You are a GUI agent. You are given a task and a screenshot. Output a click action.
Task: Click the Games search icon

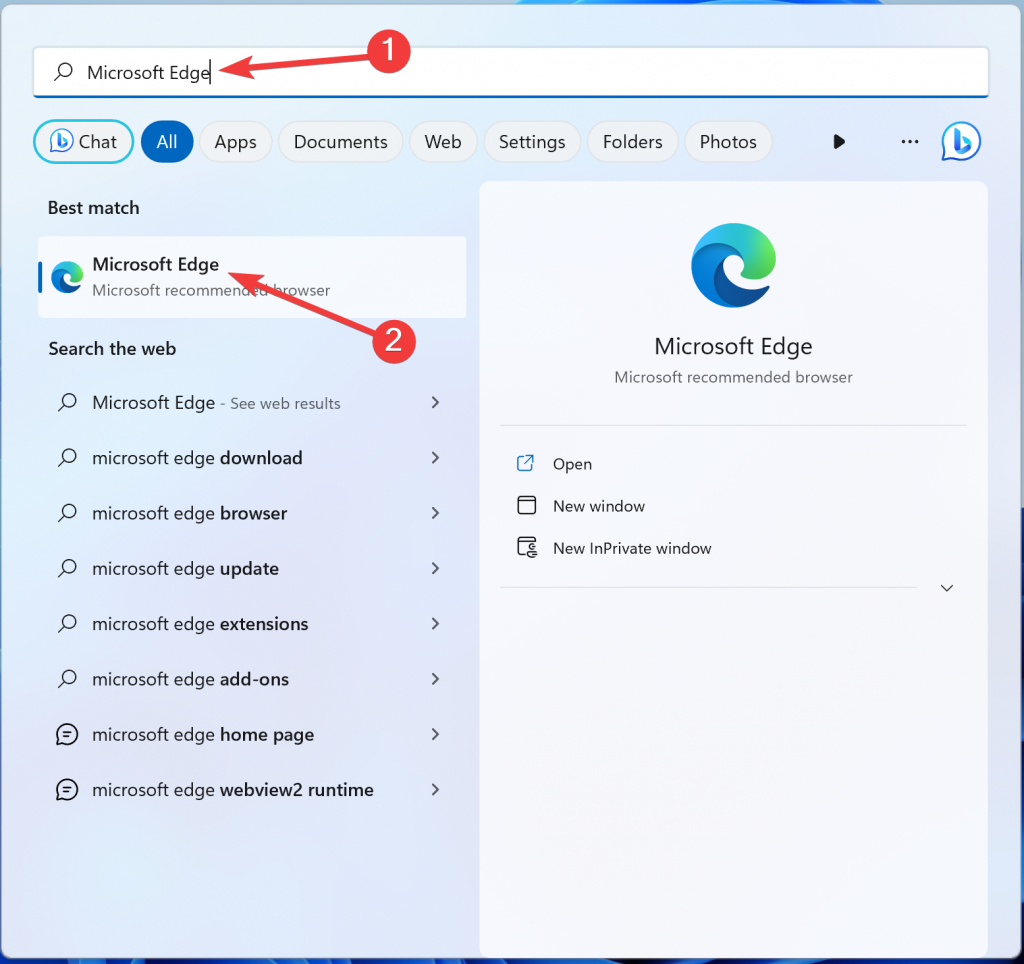(839, 141)
